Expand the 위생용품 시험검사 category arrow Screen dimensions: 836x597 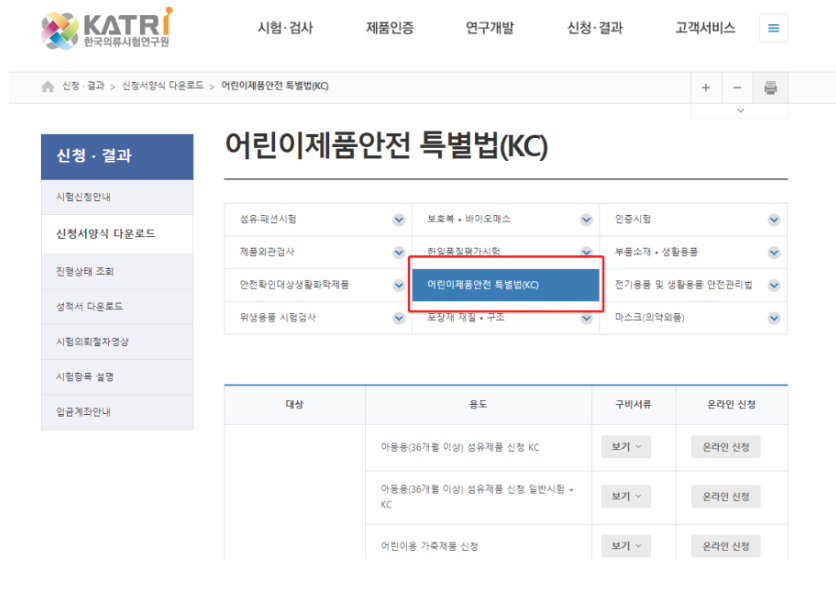click(398, 318)
